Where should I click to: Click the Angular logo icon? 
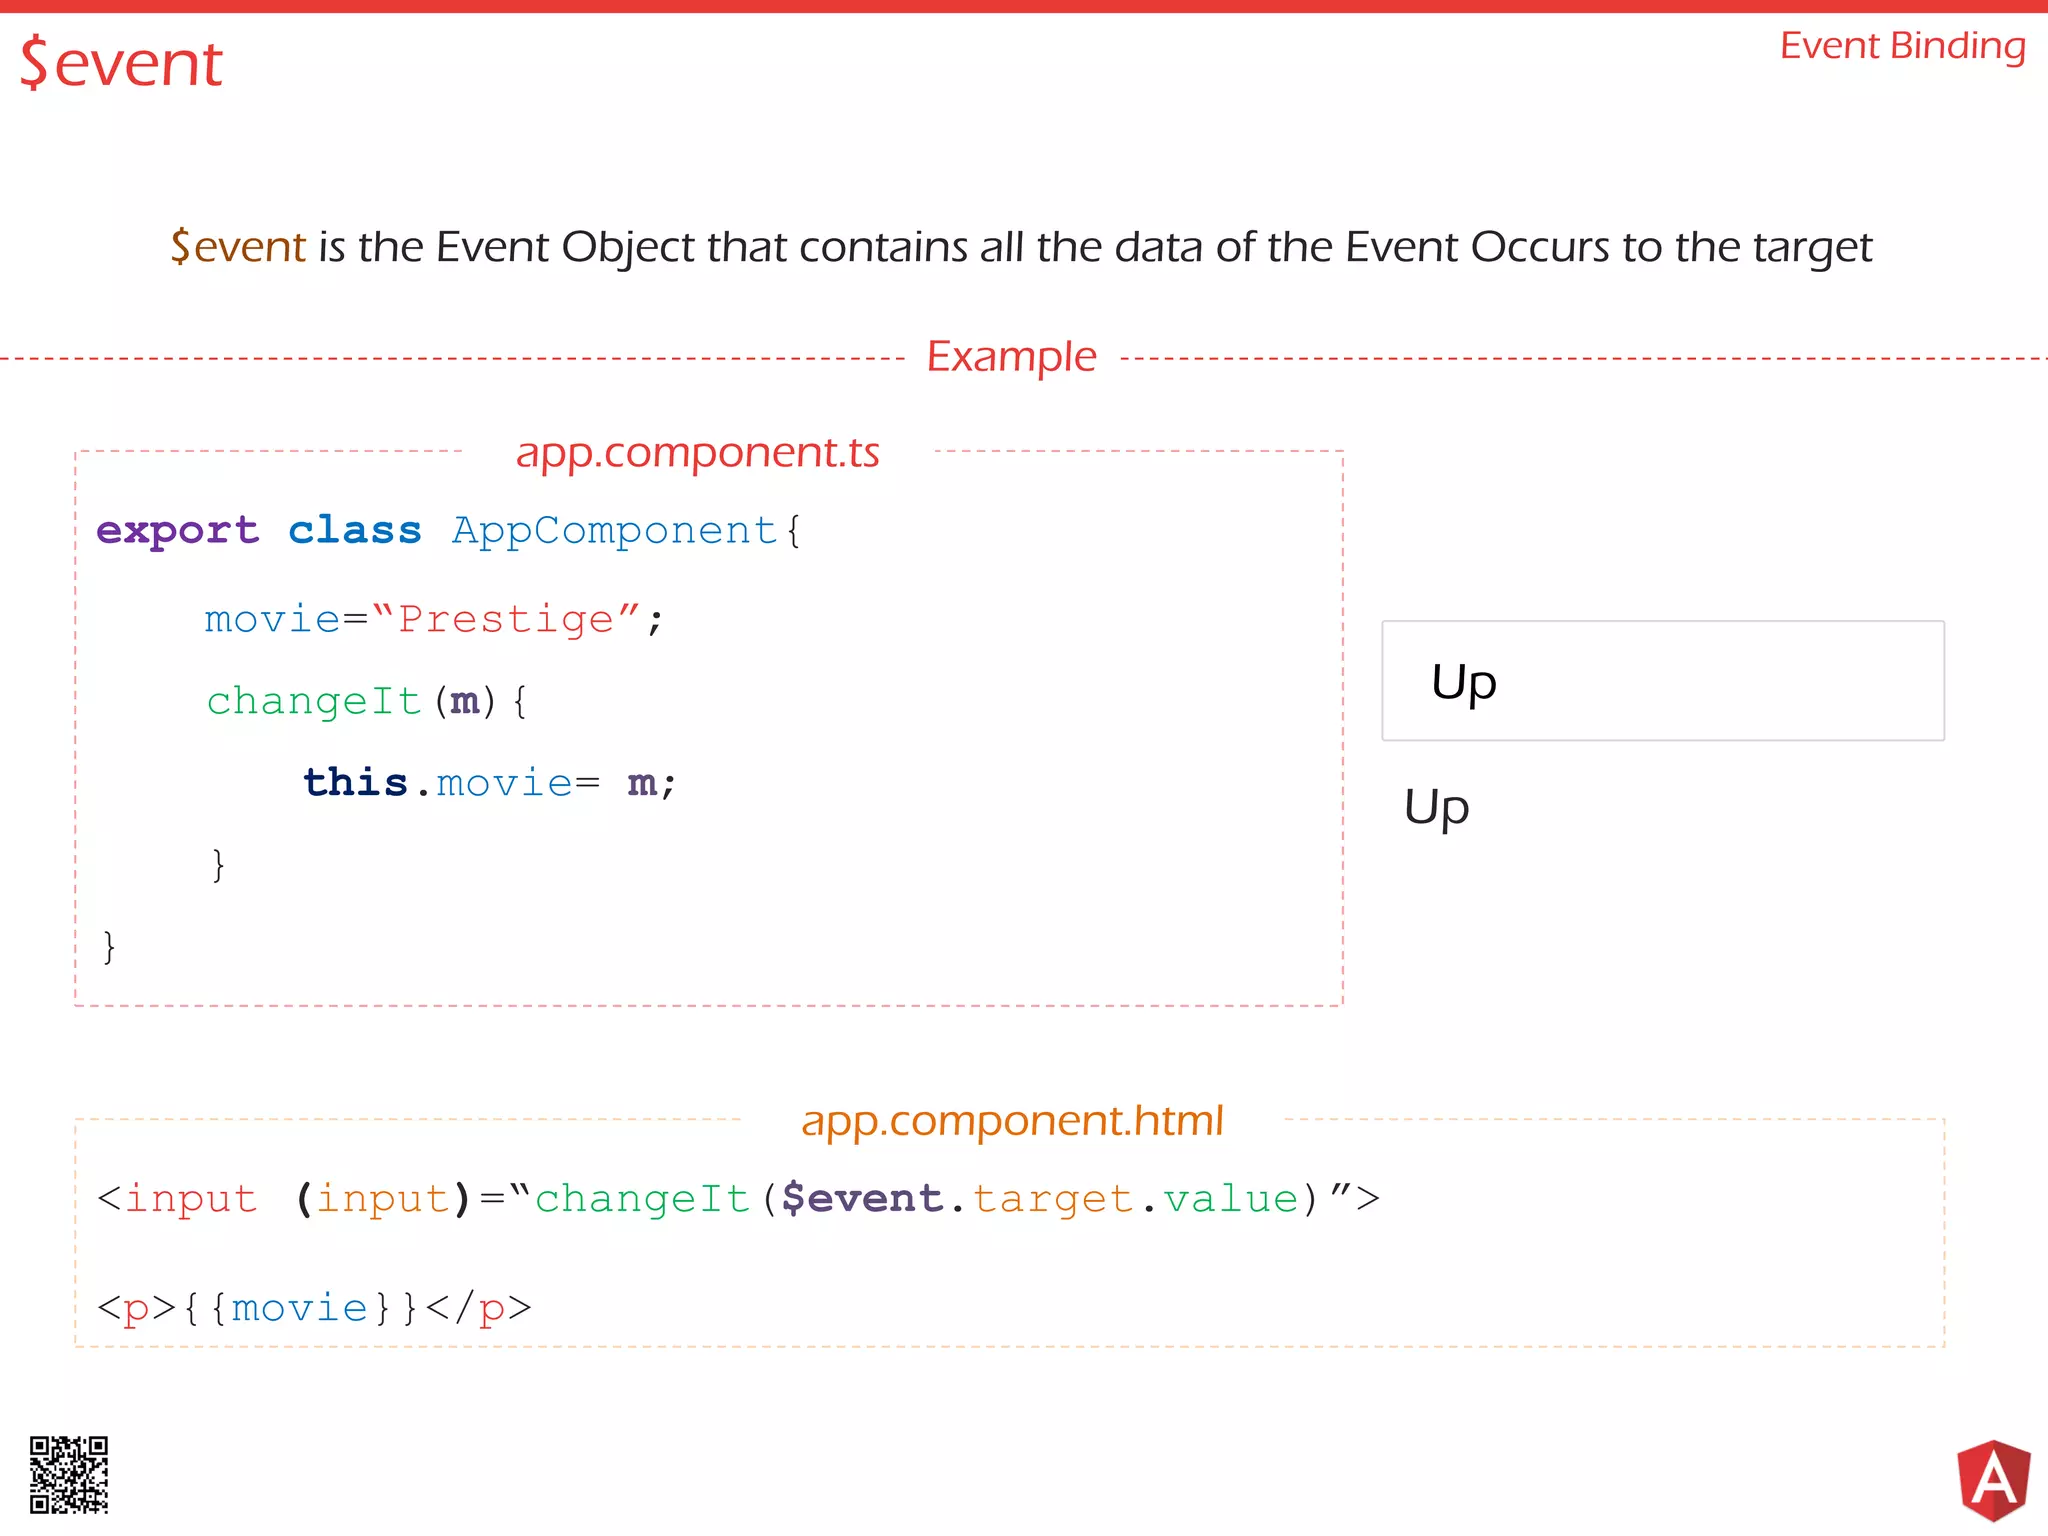[1993, 1479]
